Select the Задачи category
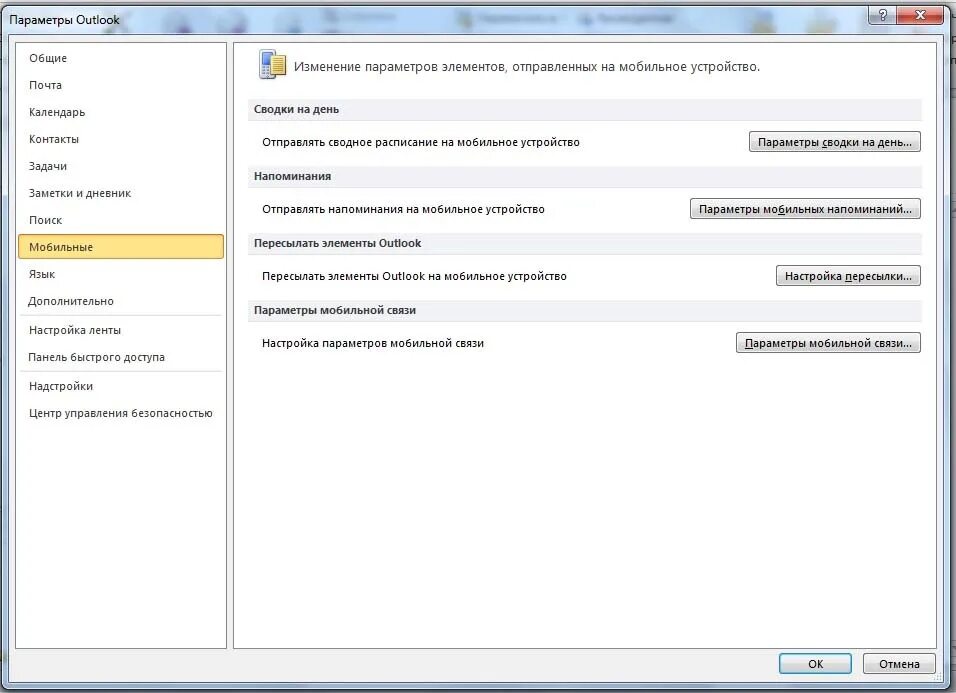 coord(121,166)
